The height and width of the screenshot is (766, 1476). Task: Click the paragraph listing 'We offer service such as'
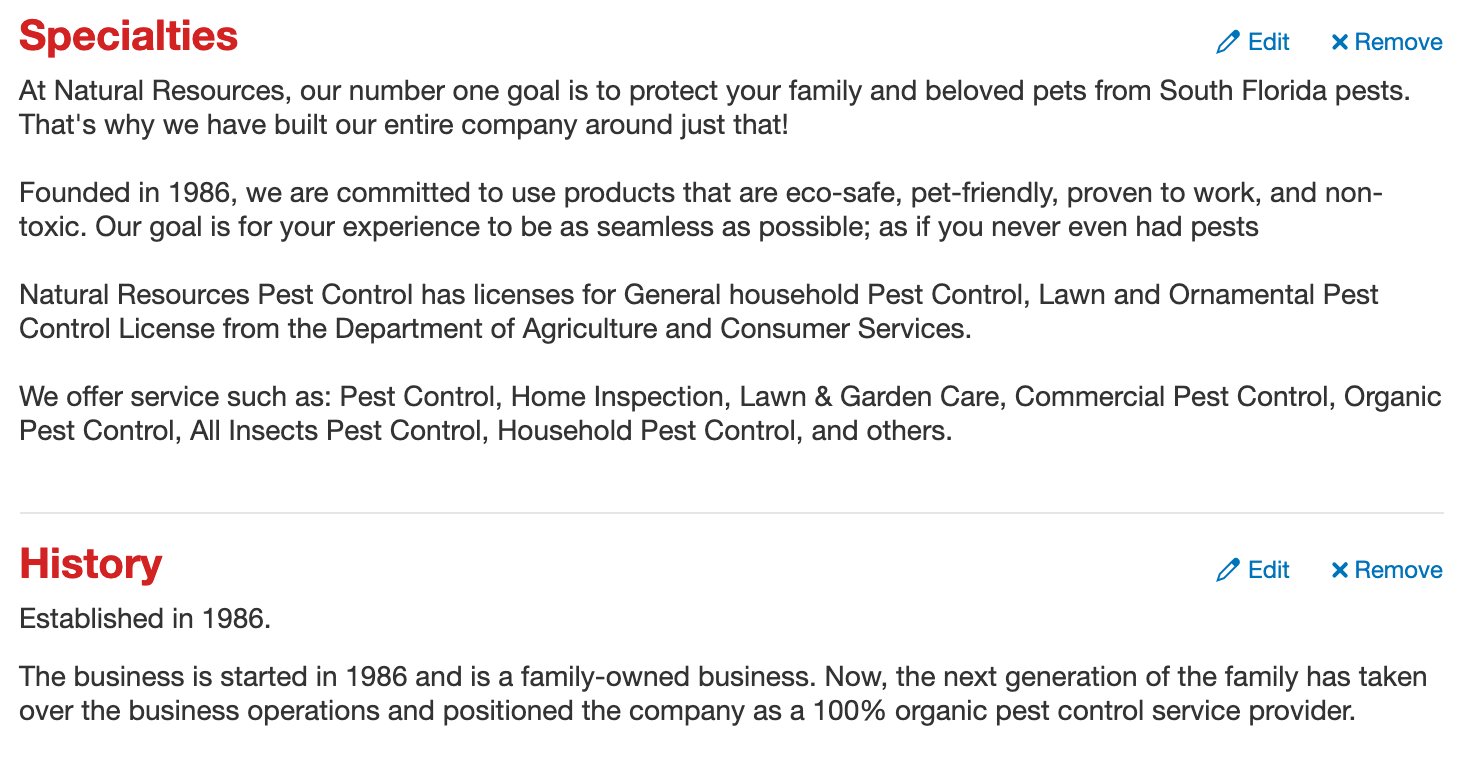730,413
